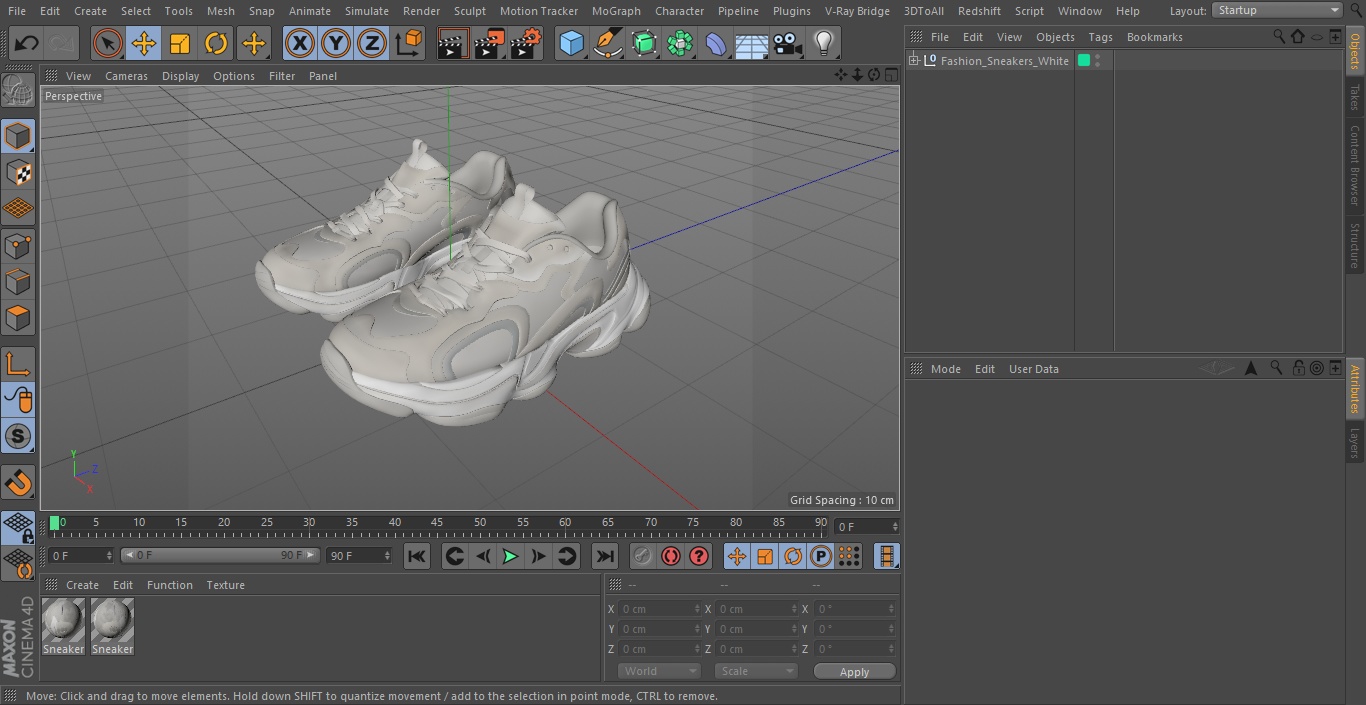Click the timeline preview range slider
1366x705 pixels.
point(220,555)
